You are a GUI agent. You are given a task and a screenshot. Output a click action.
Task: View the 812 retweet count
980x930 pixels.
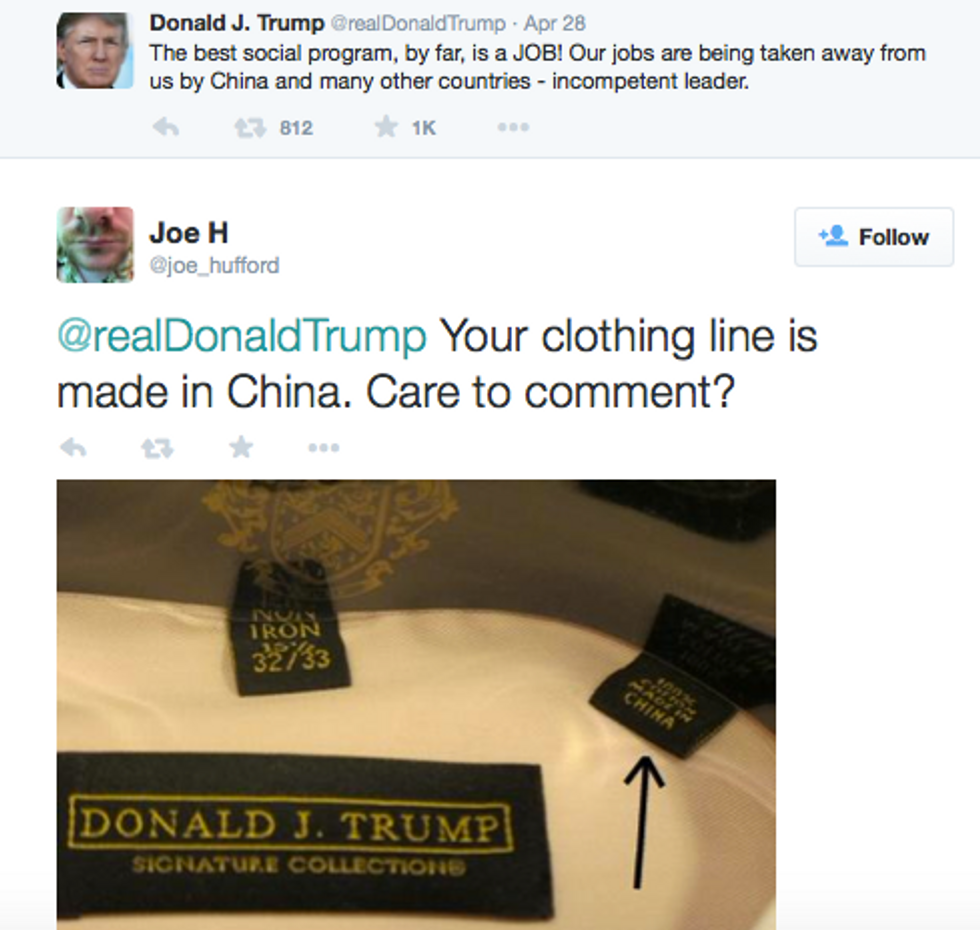(x=296, y=128)
